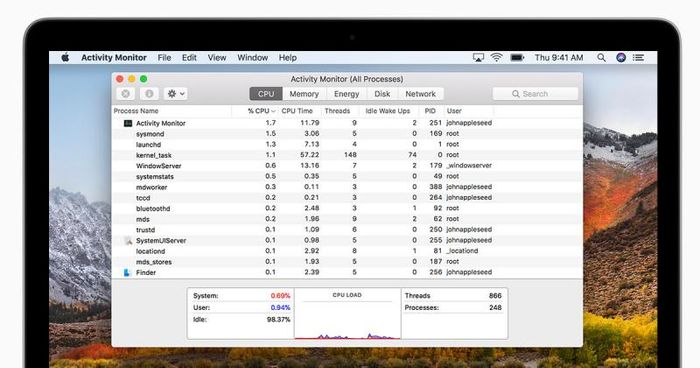Switch to the Energy tab

[x=346, y=94]
